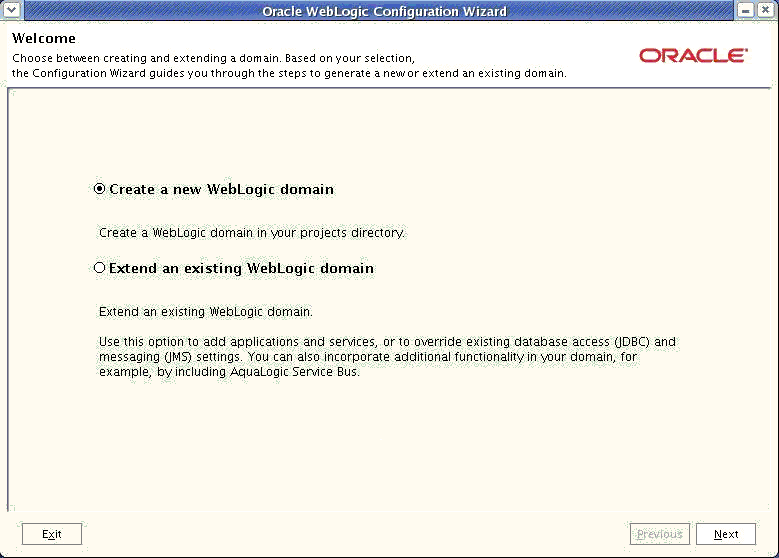
Task: Click the title 'Oracle WebLogic Configuration Wizard'
Action: [x=385, y=11]
